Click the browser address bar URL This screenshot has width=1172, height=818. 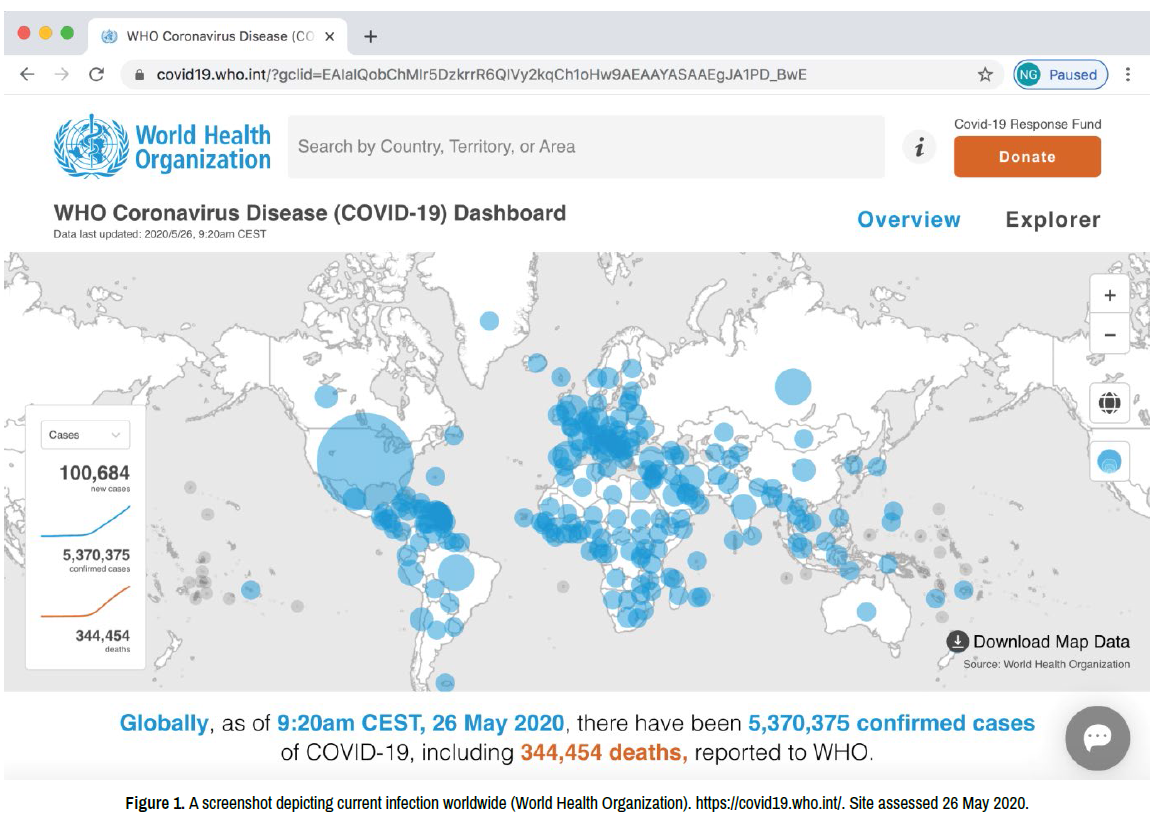[481, 75]
